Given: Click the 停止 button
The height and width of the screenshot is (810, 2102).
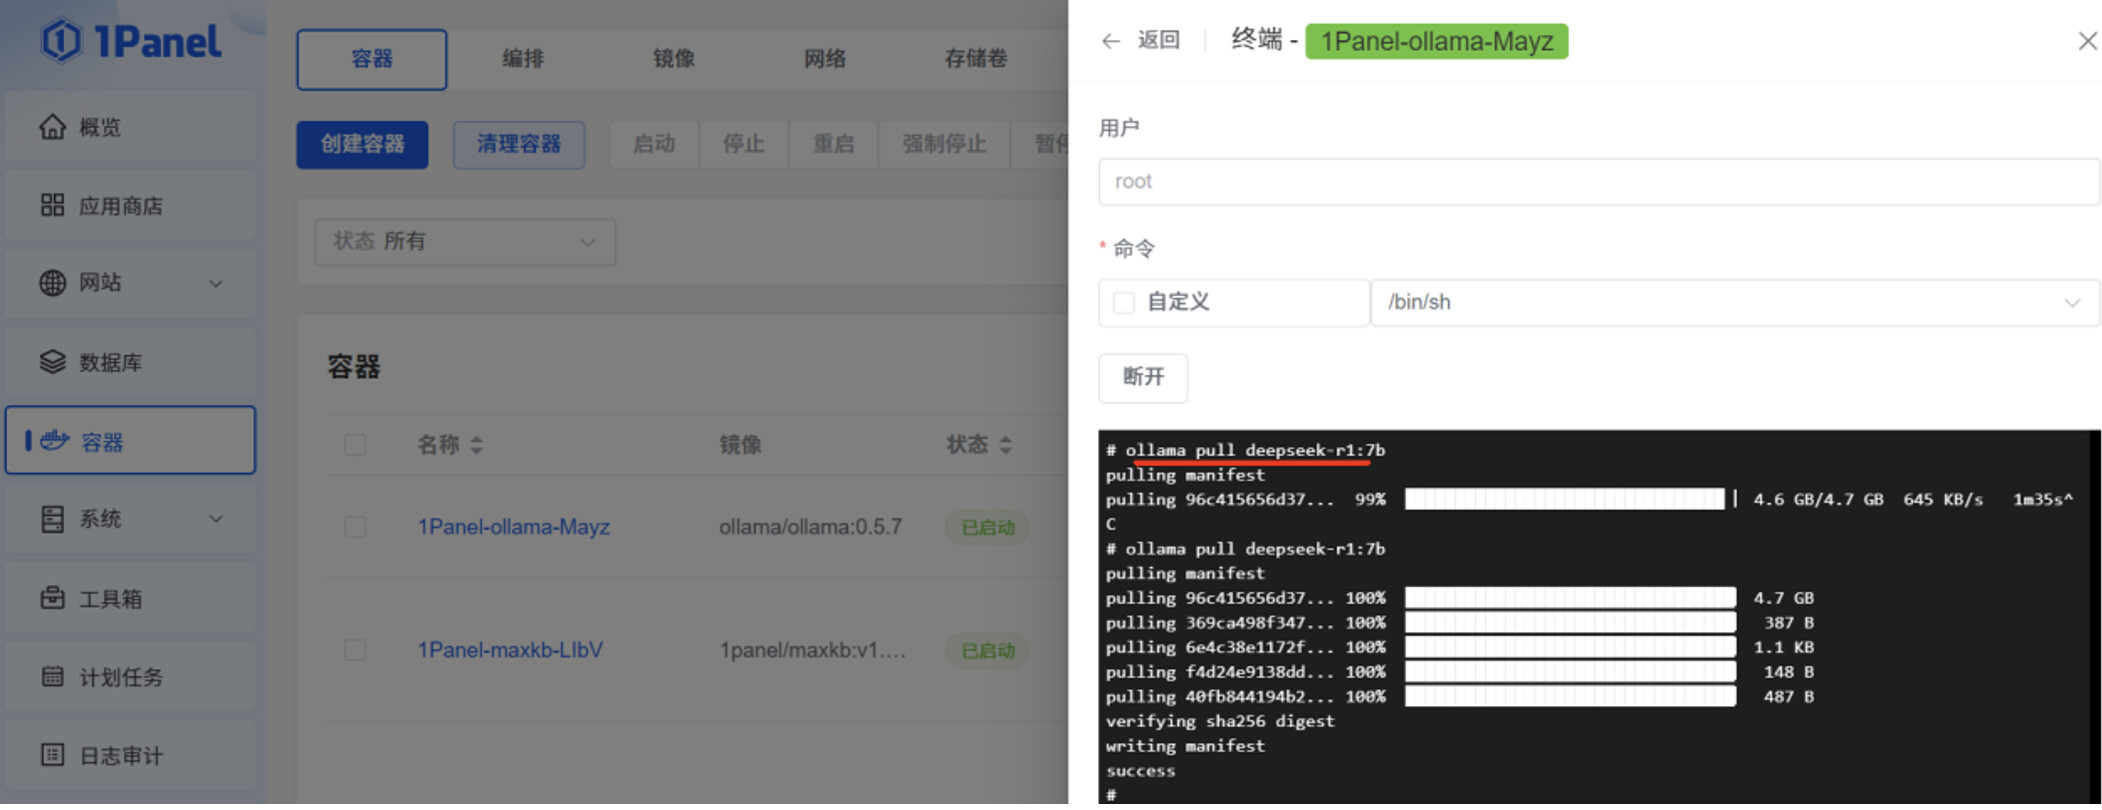Looking at the screenshot, I should coord(743,145).
